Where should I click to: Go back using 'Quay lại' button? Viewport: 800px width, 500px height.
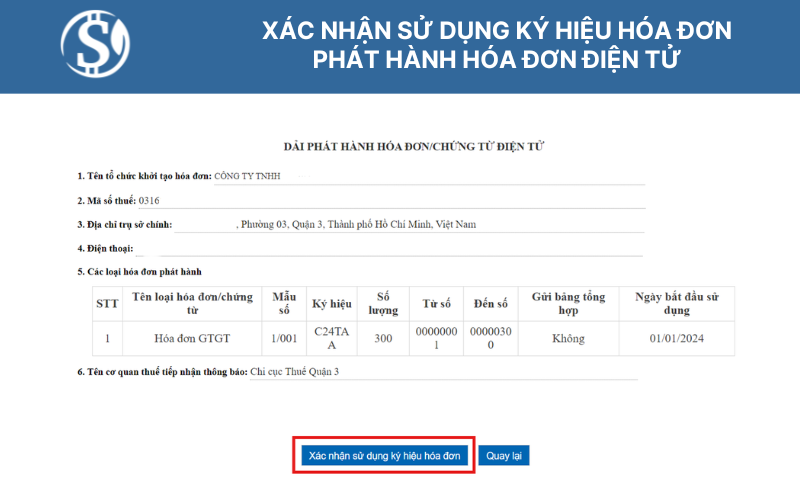click(x=504, y=455)
